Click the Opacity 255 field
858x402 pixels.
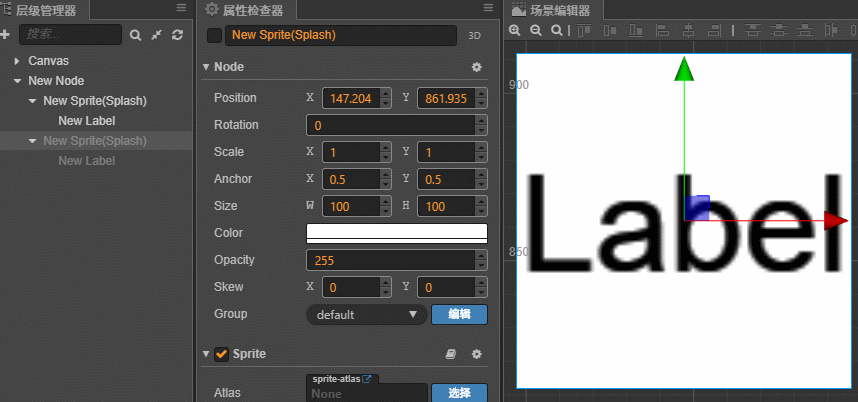click(x=391, y=260)
